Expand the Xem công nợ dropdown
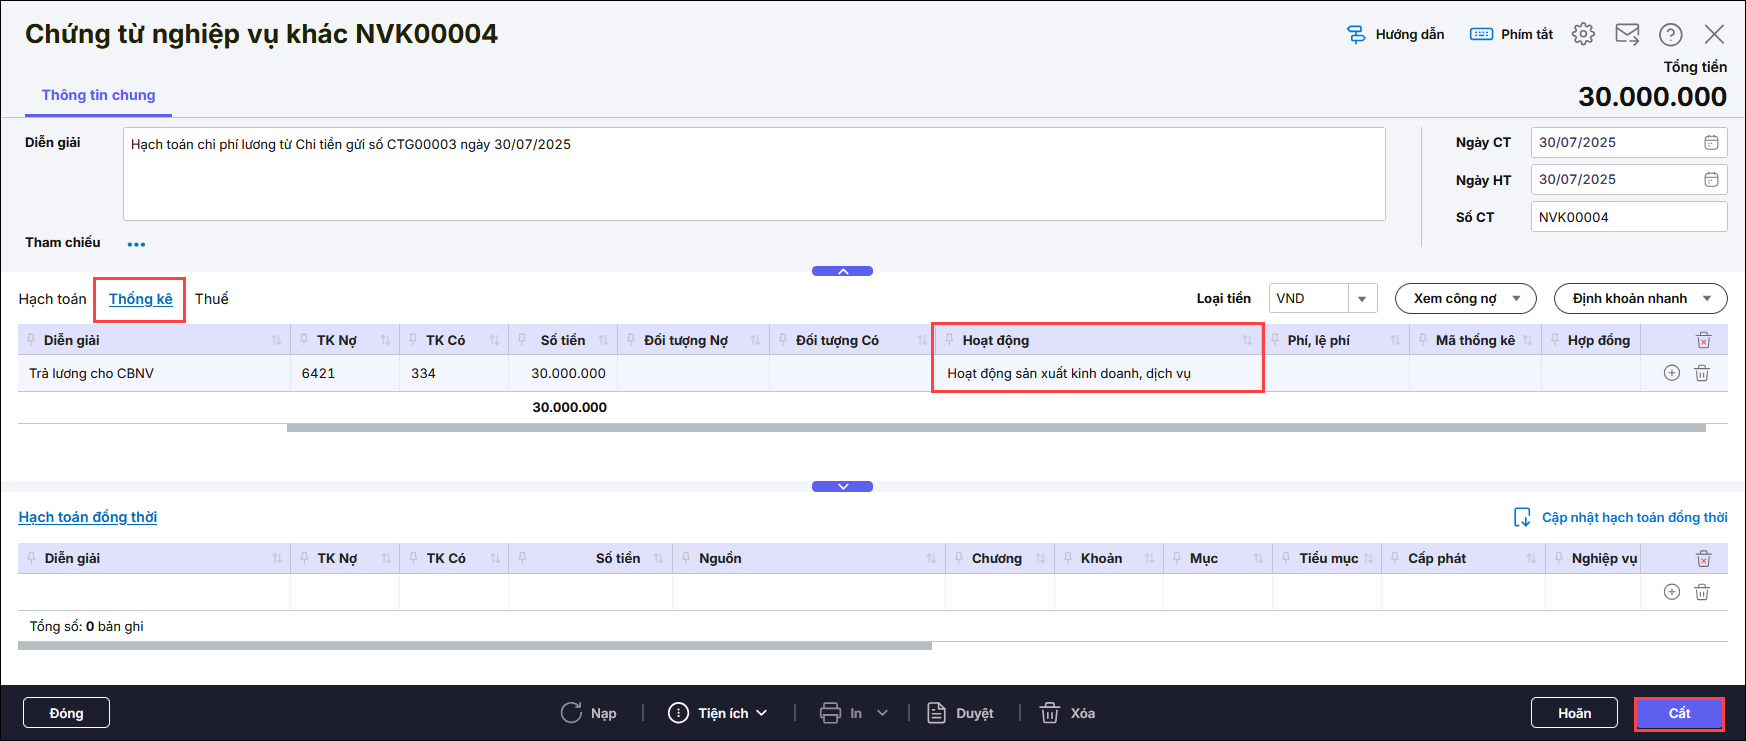1746x741 pixels. click(x=1516, y=299)
